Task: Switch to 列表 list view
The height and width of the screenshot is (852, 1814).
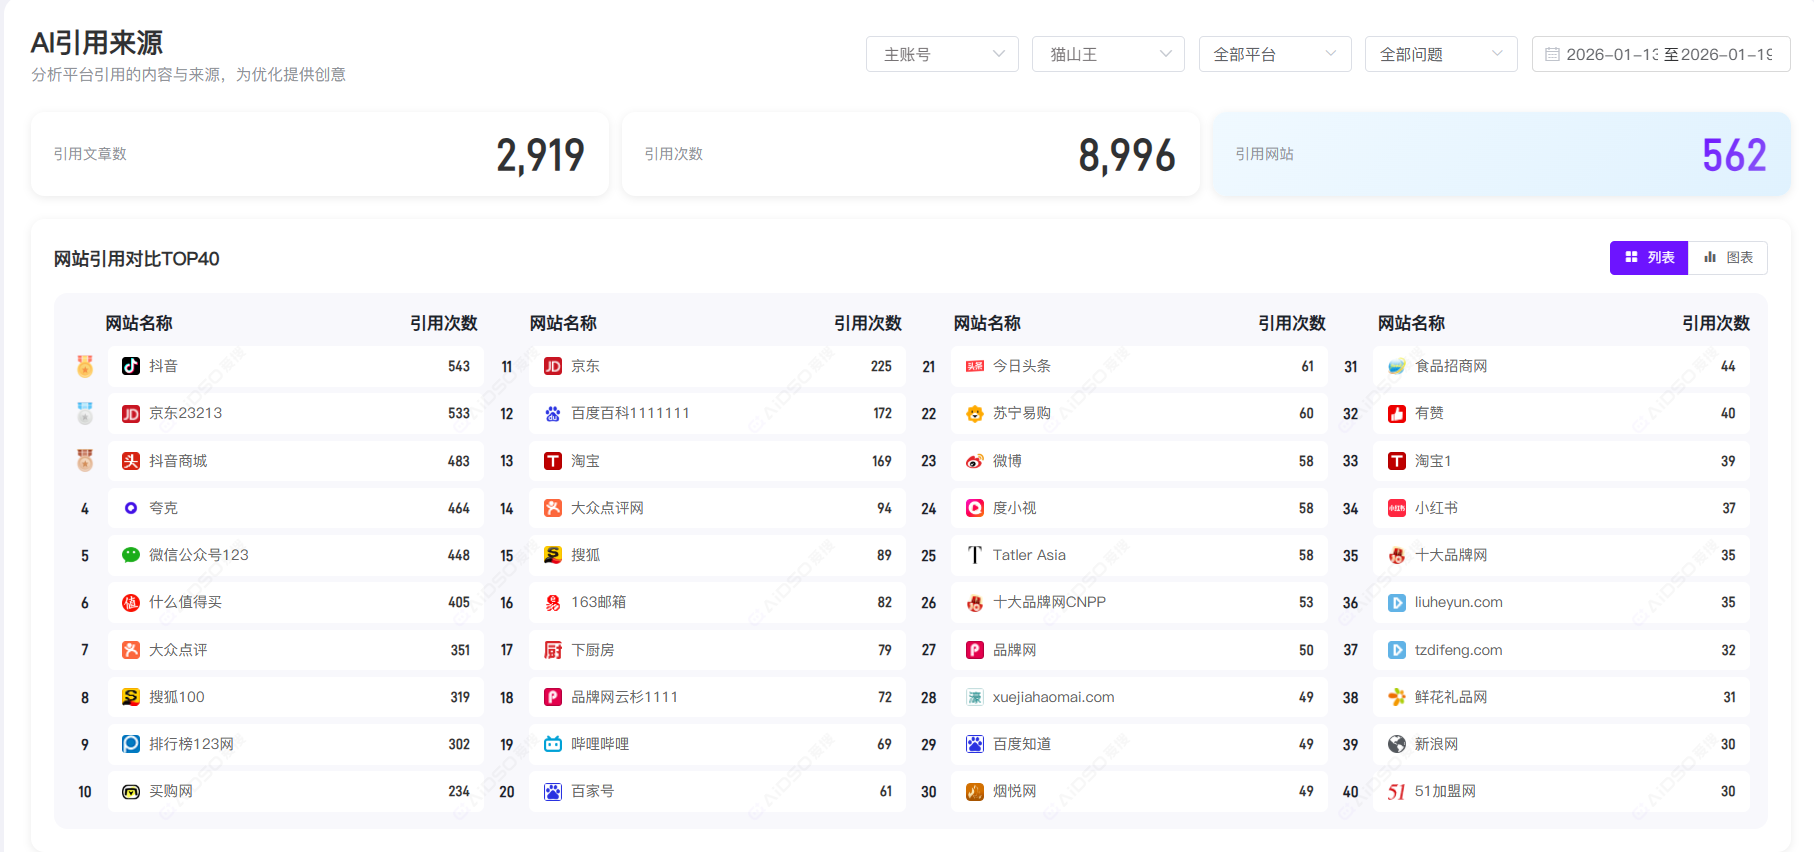Action: (x=1649, y=258)
